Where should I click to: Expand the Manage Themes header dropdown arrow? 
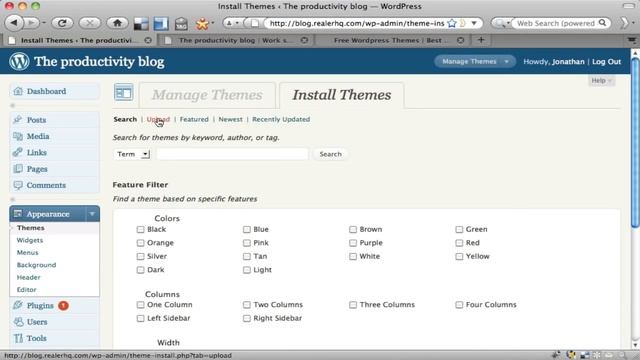507,62
